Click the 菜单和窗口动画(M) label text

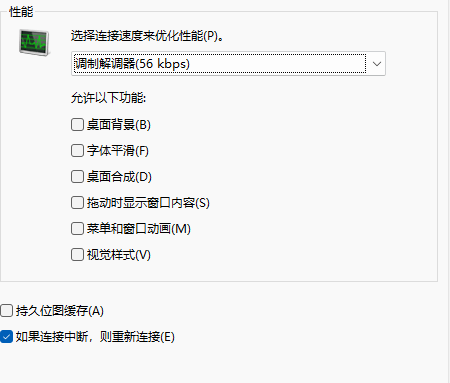click(x=139, y=229)
